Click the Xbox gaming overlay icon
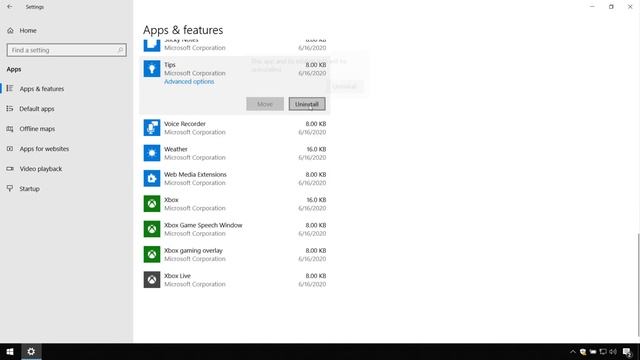 pyautogui.click(x=152, y=254)
